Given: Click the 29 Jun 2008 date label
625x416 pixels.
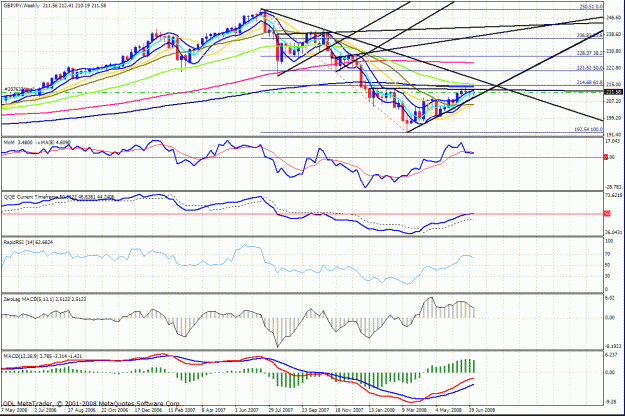Looking at the screenshot, I should pos(482,410).
